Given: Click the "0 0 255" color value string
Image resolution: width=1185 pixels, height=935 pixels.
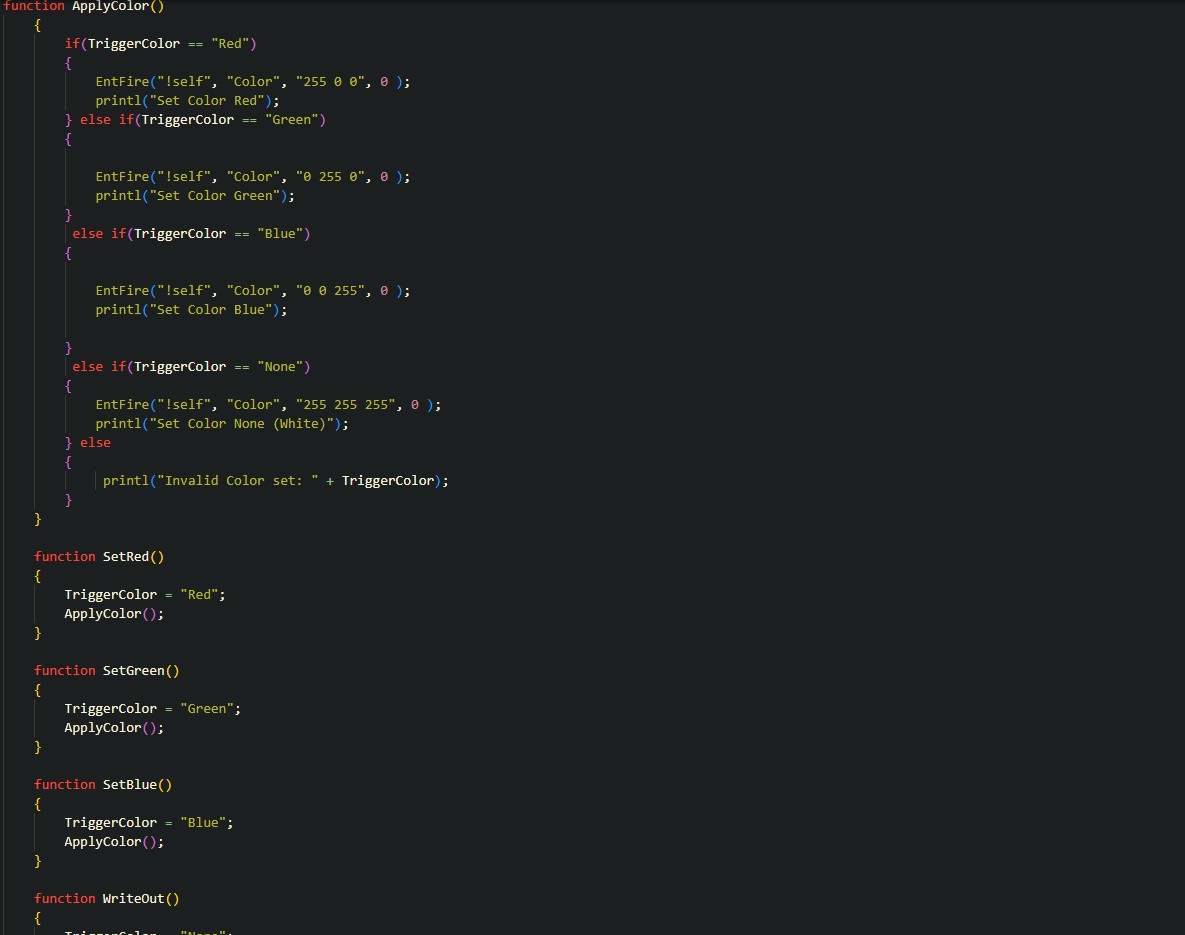Looking at the screenshot, I should point(329,291).
